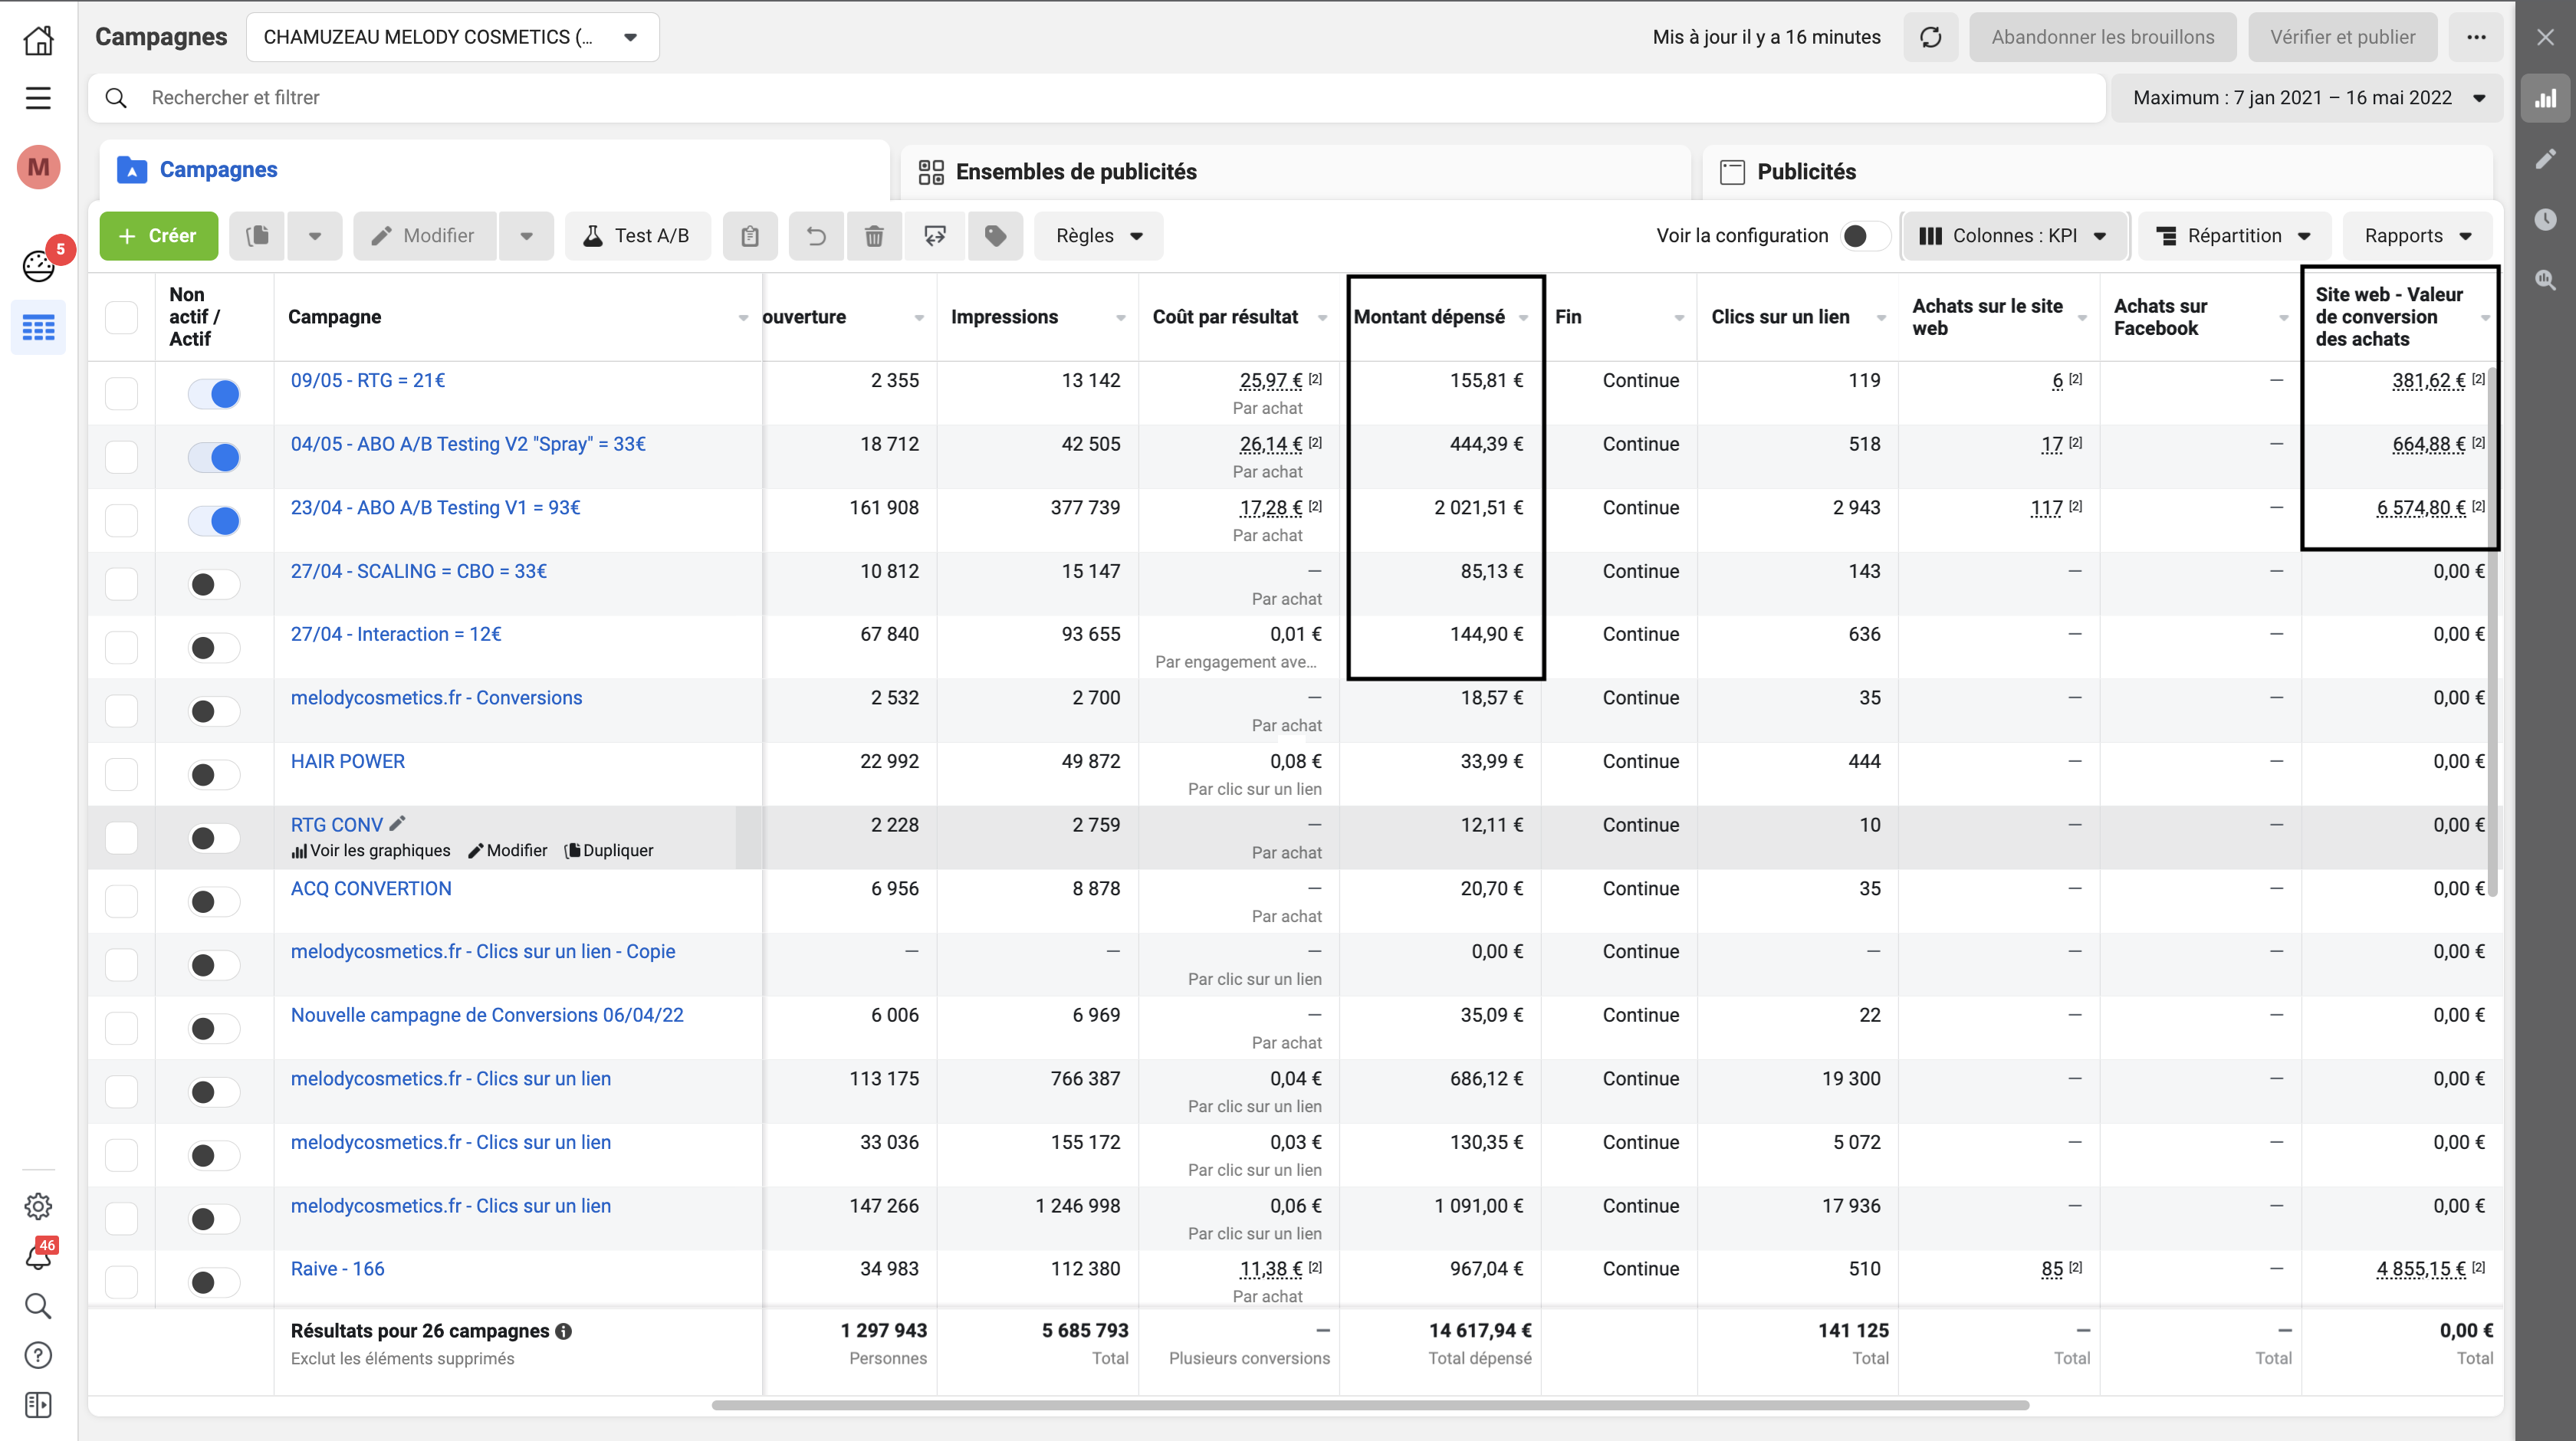Tick the checkbox for Raive - 166 row
Viewport: 2576px width, 1441px height.
121,1282
